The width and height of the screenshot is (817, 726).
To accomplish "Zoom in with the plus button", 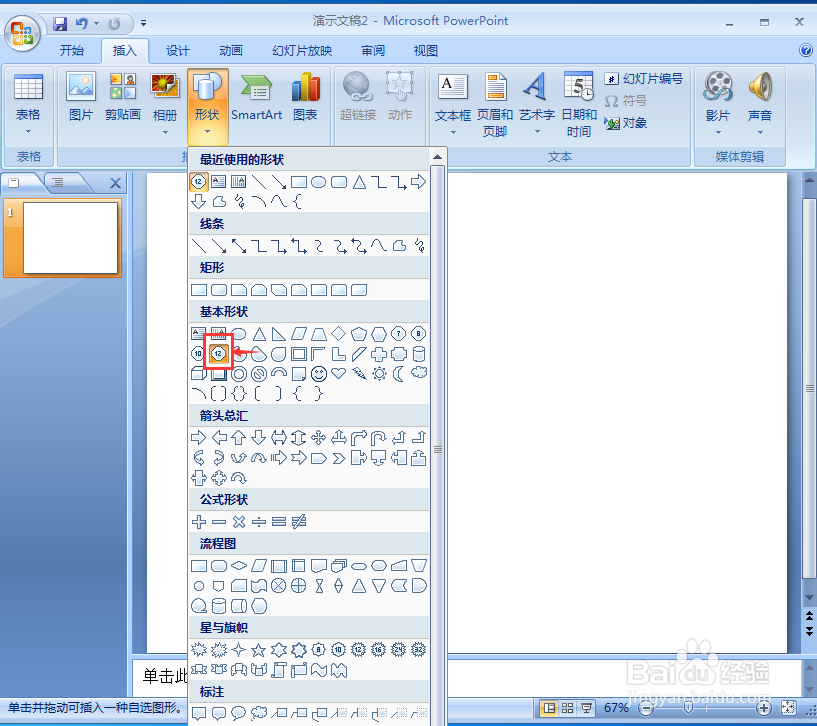I will pos(763,708).
